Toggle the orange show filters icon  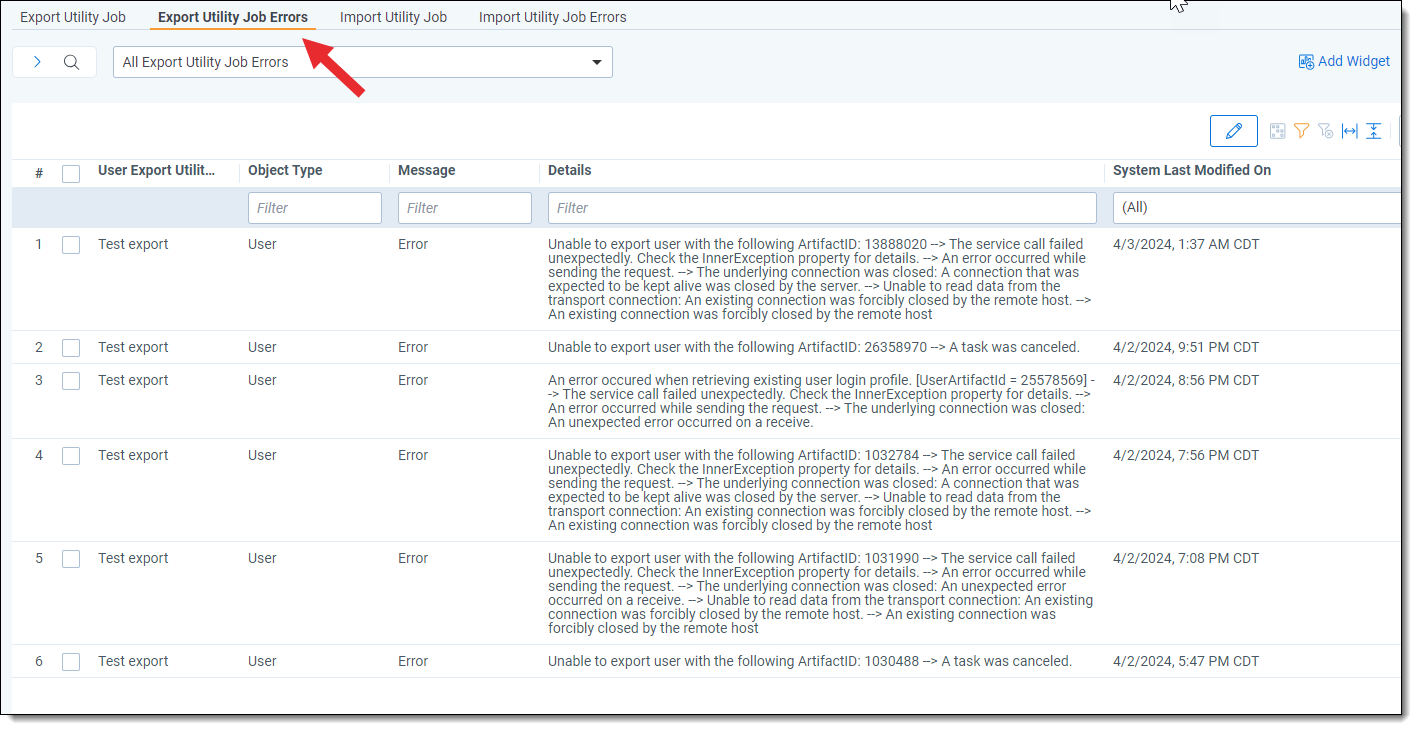pyautogui.click(x=1301, y=131)
